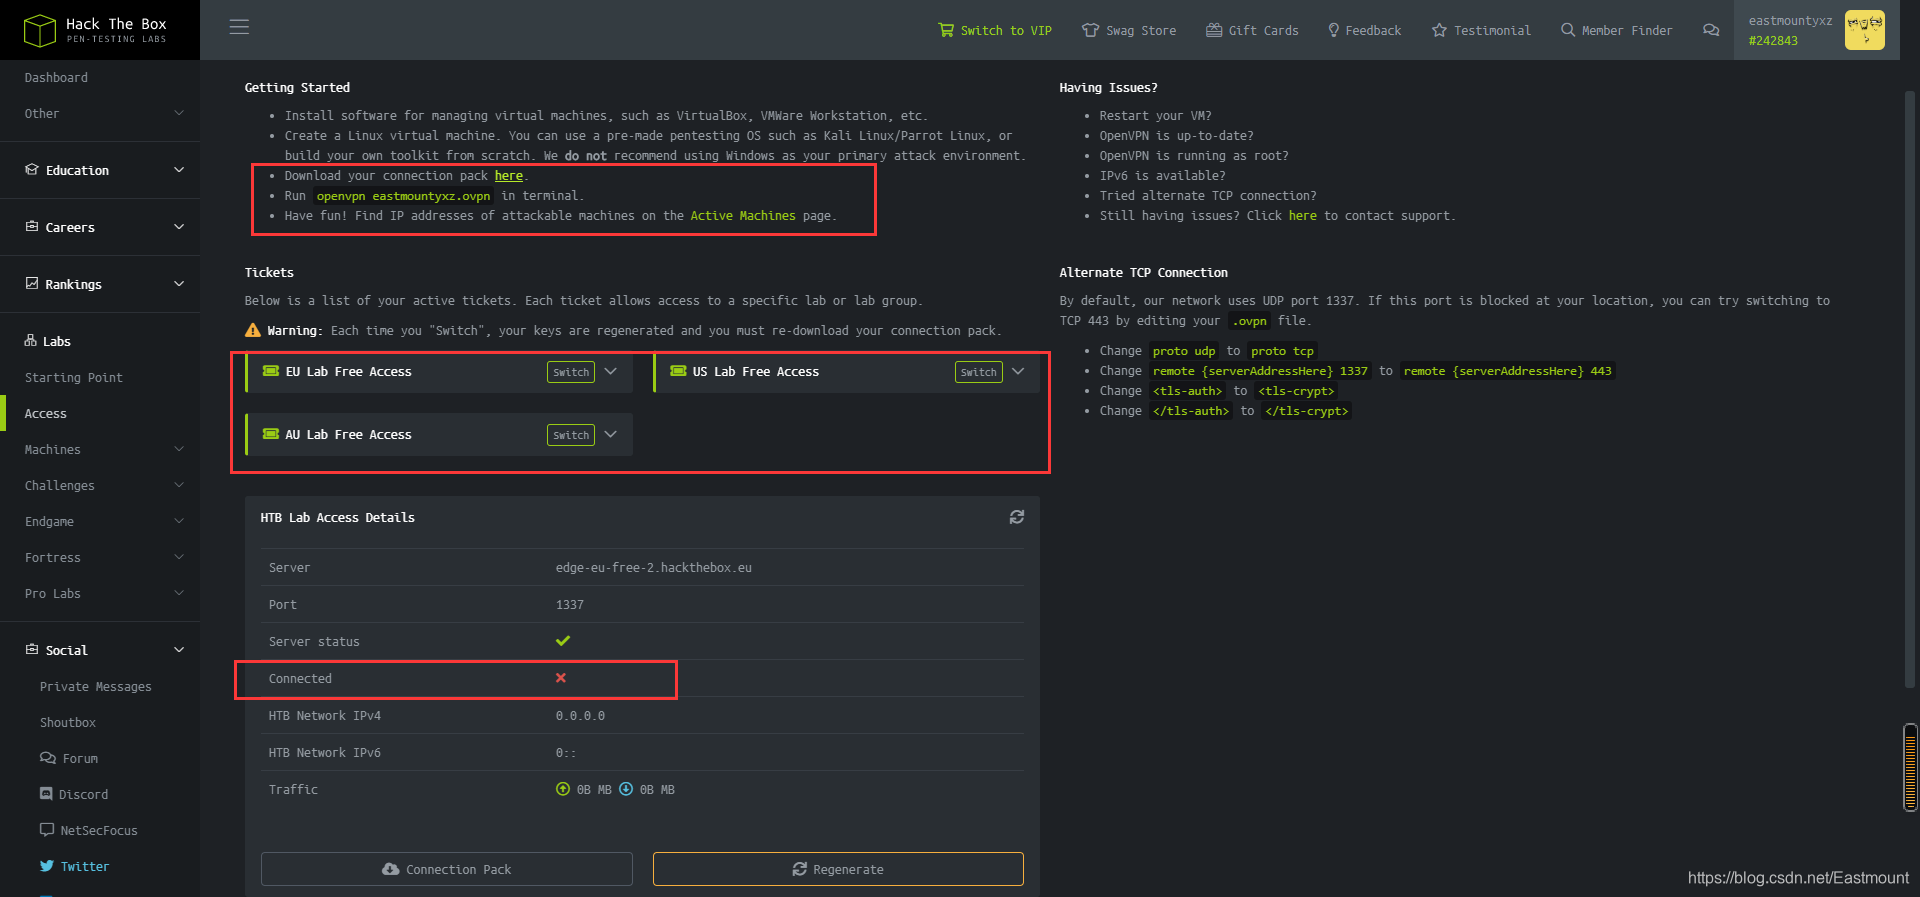This screenshot has width=1920, height=897.
Task: Click the server status green checkmark
Action: [563, 641]
